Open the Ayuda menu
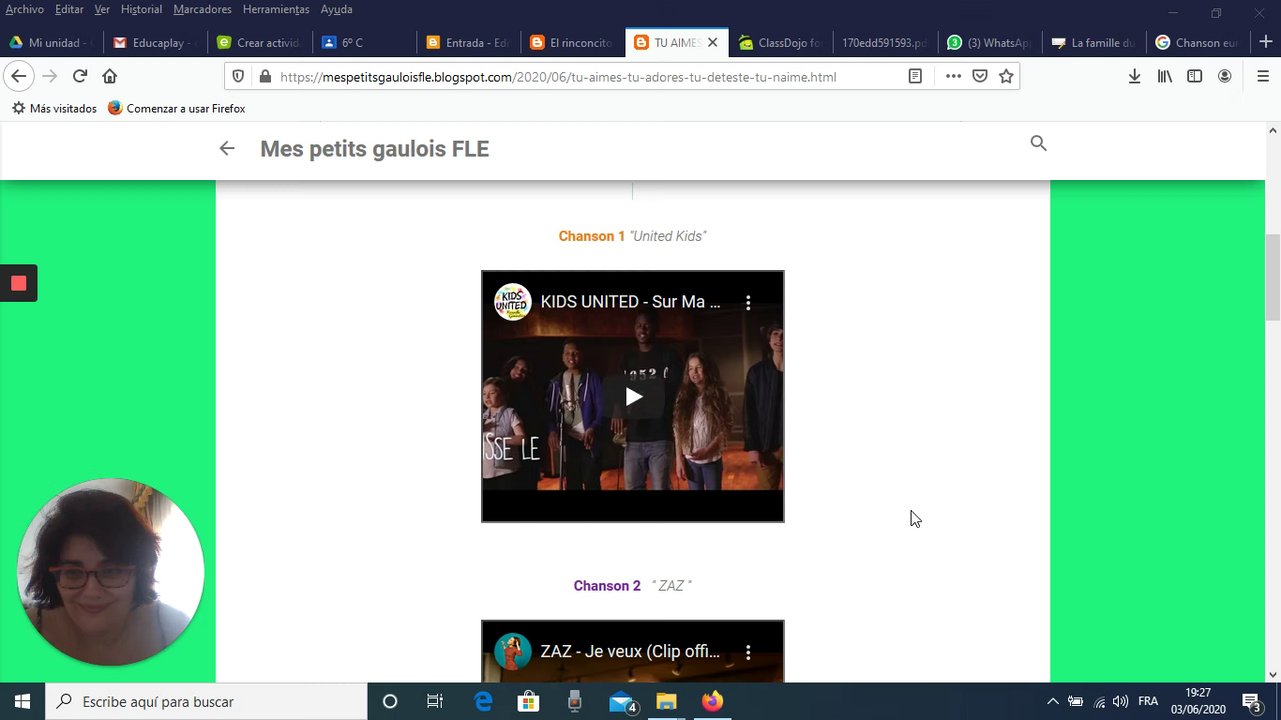This screenshot has height=720, width=1281. (336, 9)
